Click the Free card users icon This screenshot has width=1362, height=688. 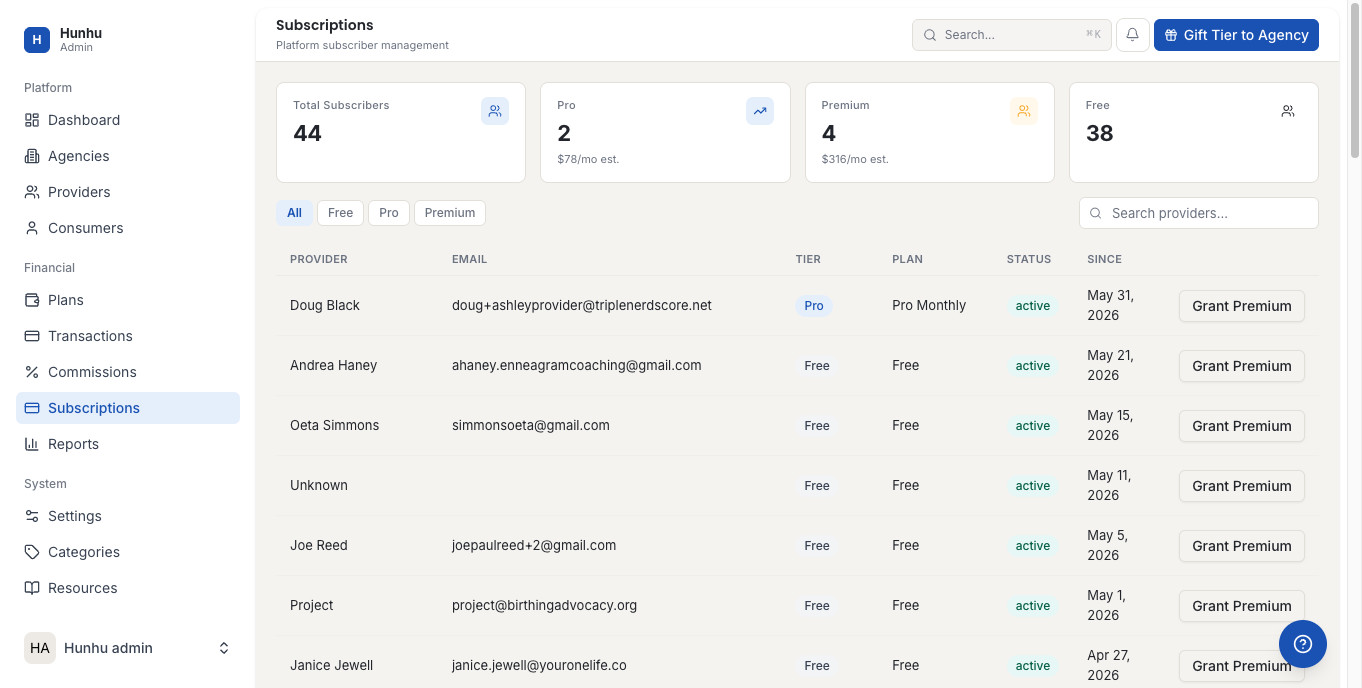coord(1288,111)
